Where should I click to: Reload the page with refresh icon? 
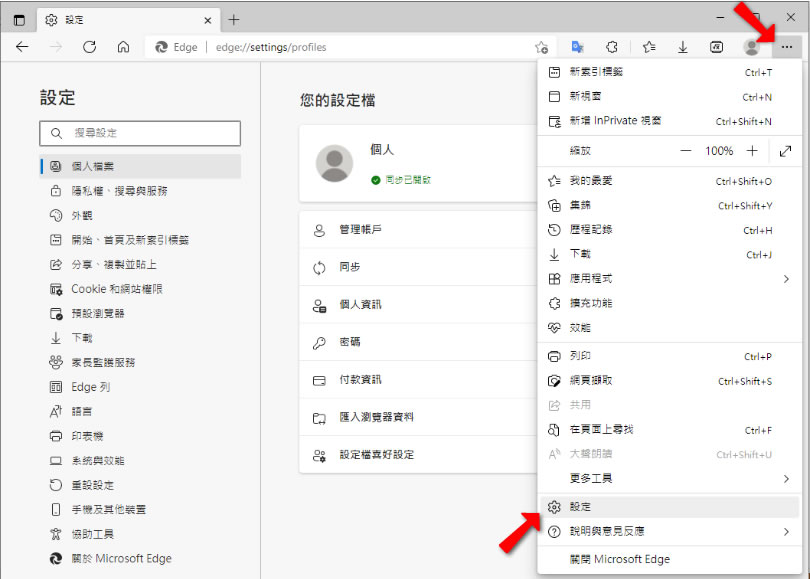(89, 47)
